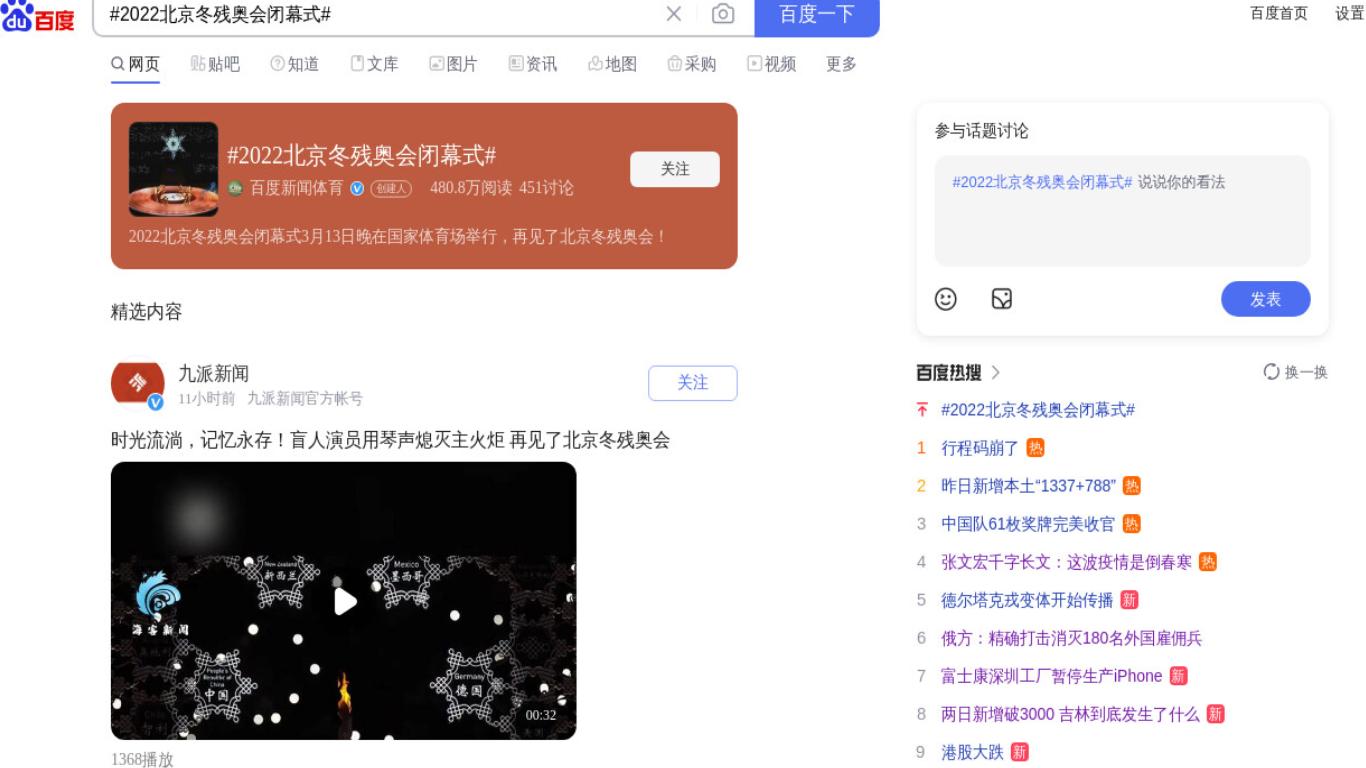Open the 九派新闻 avatar
1366x768 pixels.
(138, 385)
